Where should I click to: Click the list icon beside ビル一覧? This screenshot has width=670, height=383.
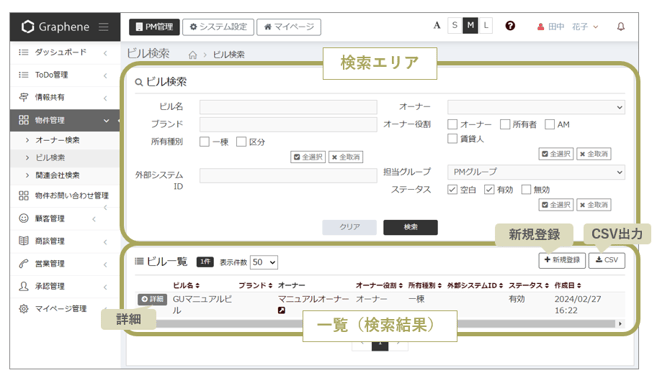point(139,261)
